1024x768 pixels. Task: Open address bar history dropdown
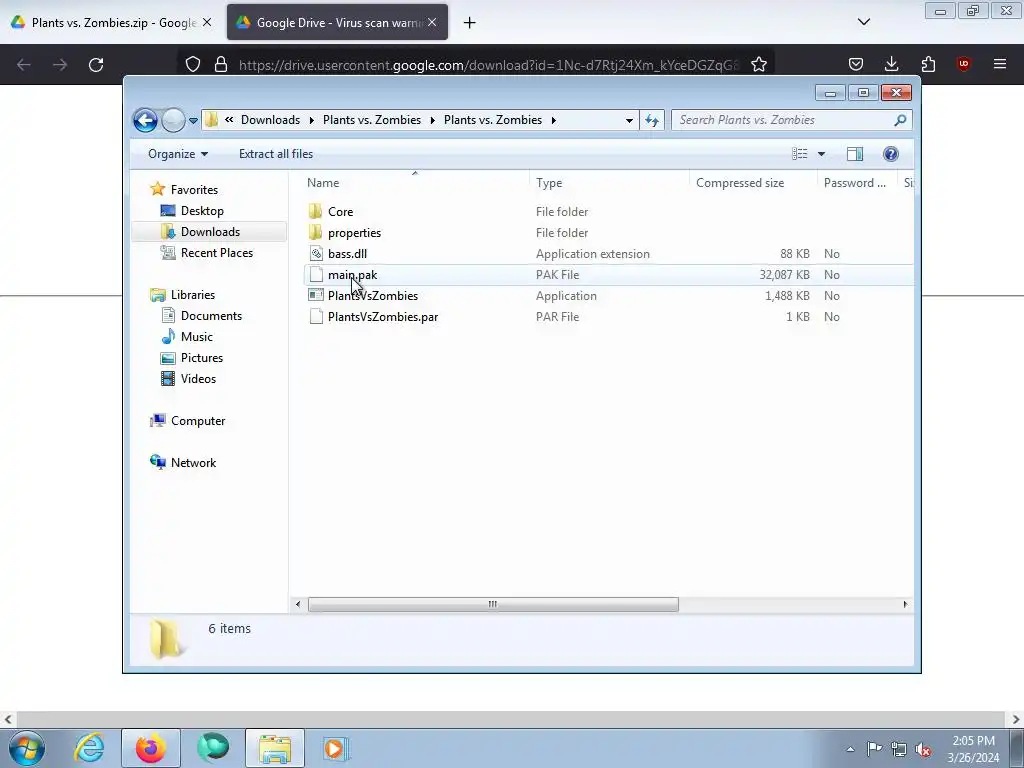click(x=629, y=120)
